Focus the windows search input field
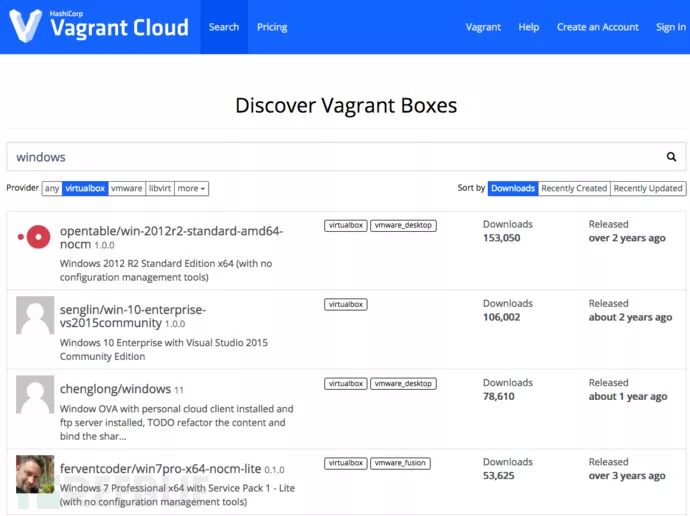Screen dimensions: 690x516 [330, 157]
